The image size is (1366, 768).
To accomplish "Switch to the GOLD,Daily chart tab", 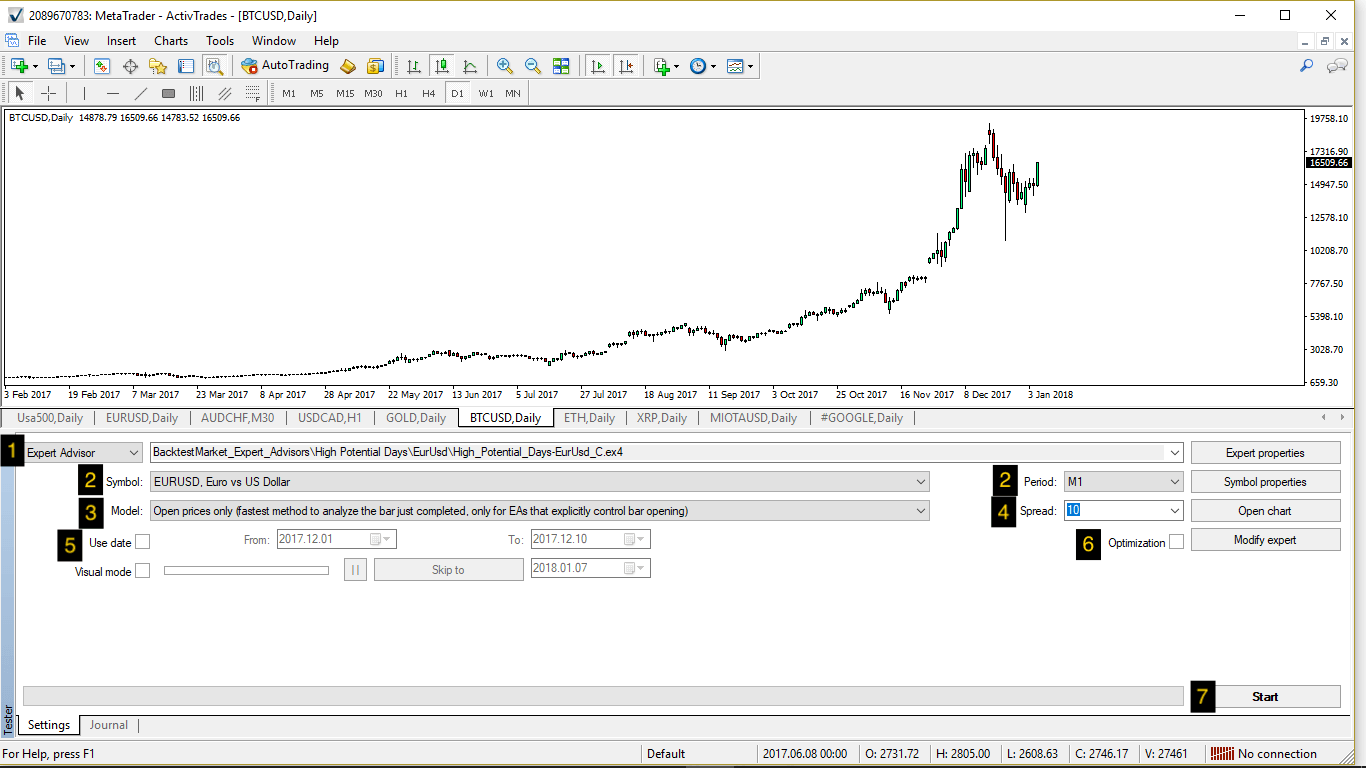I will click(415, 418).
